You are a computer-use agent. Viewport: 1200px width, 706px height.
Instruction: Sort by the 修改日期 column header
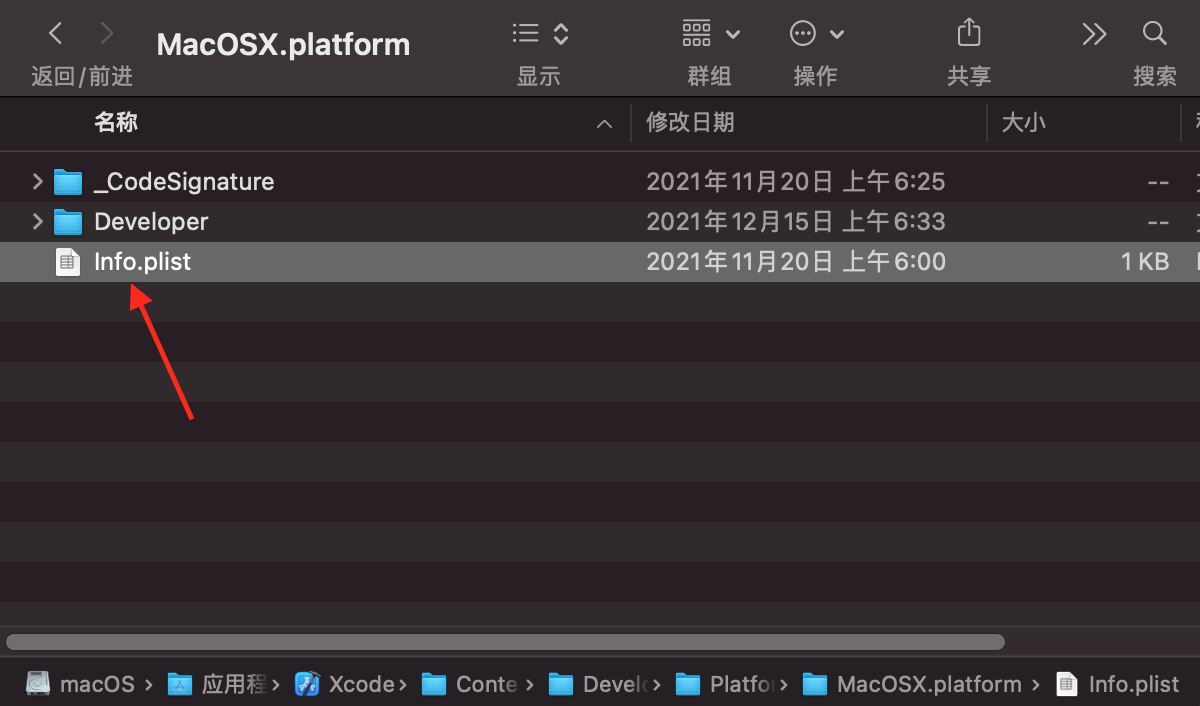[x=690, y=122]
